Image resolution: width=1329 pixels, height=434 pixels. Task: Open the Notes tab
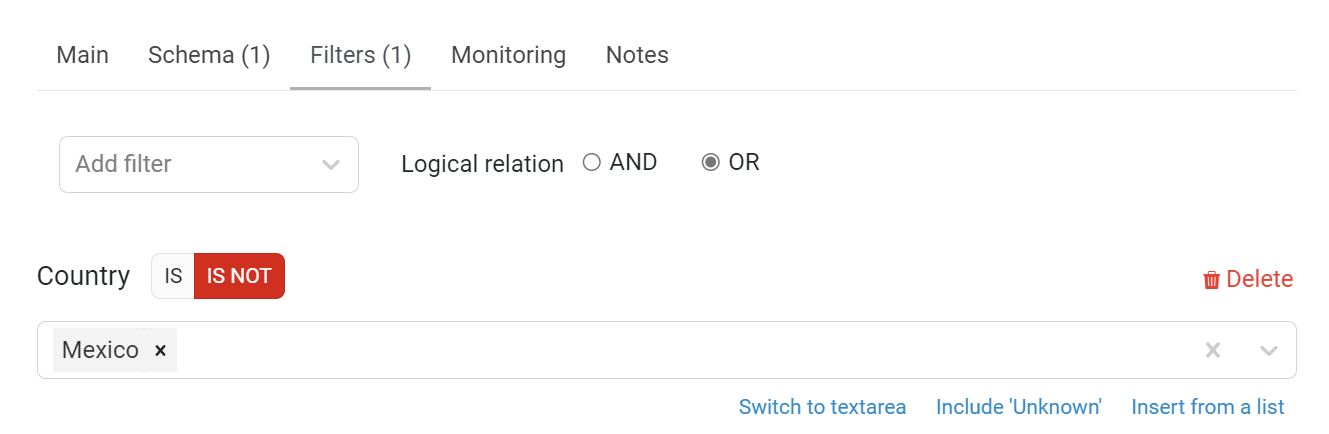pyautogui.click(x=637, y=55)
